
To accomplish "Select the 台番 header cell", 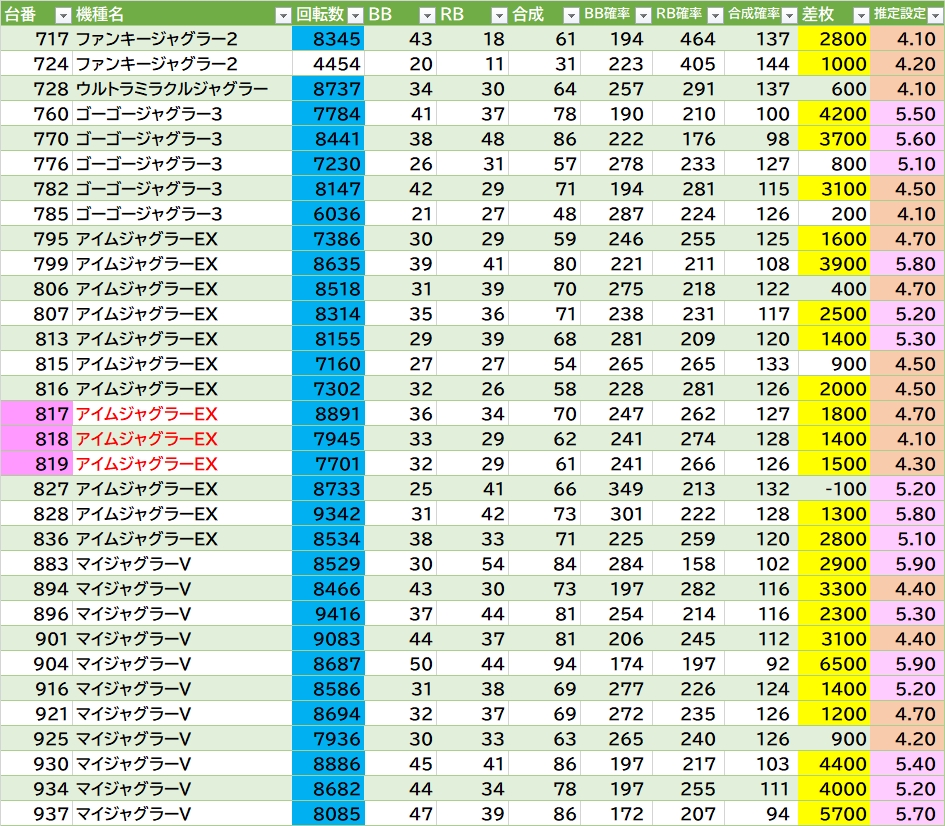I will [x=36, y=14].
